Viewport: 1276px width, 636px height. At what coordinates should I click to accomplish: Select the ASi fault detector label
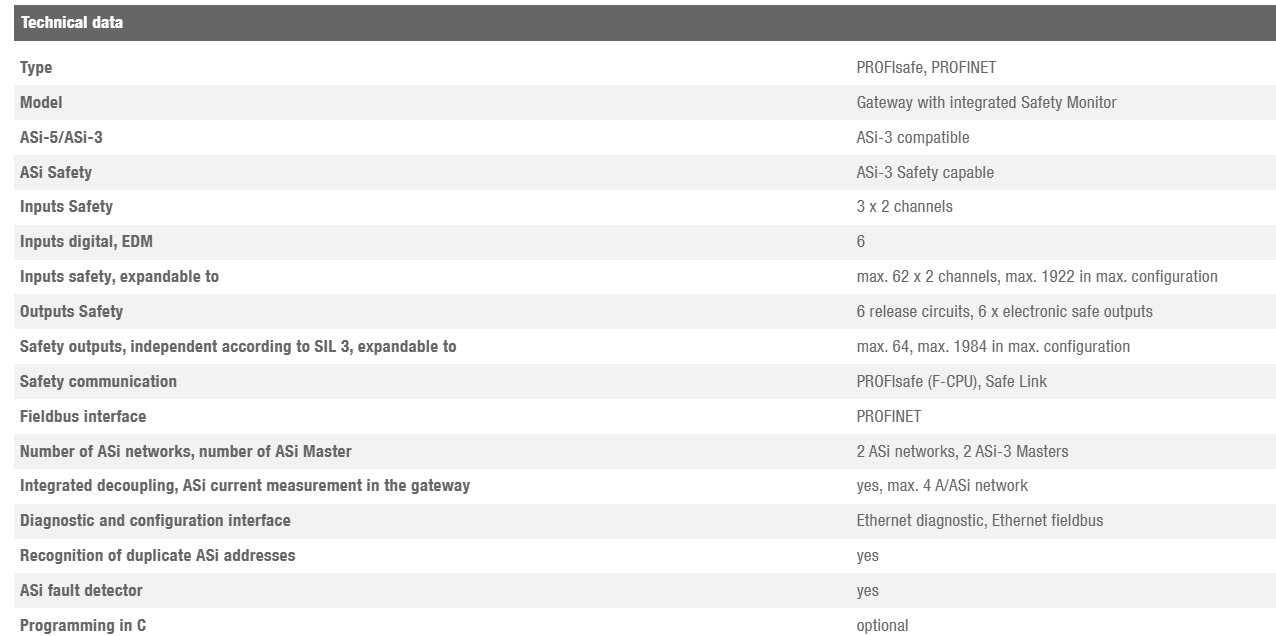click(x=81, y=591)
